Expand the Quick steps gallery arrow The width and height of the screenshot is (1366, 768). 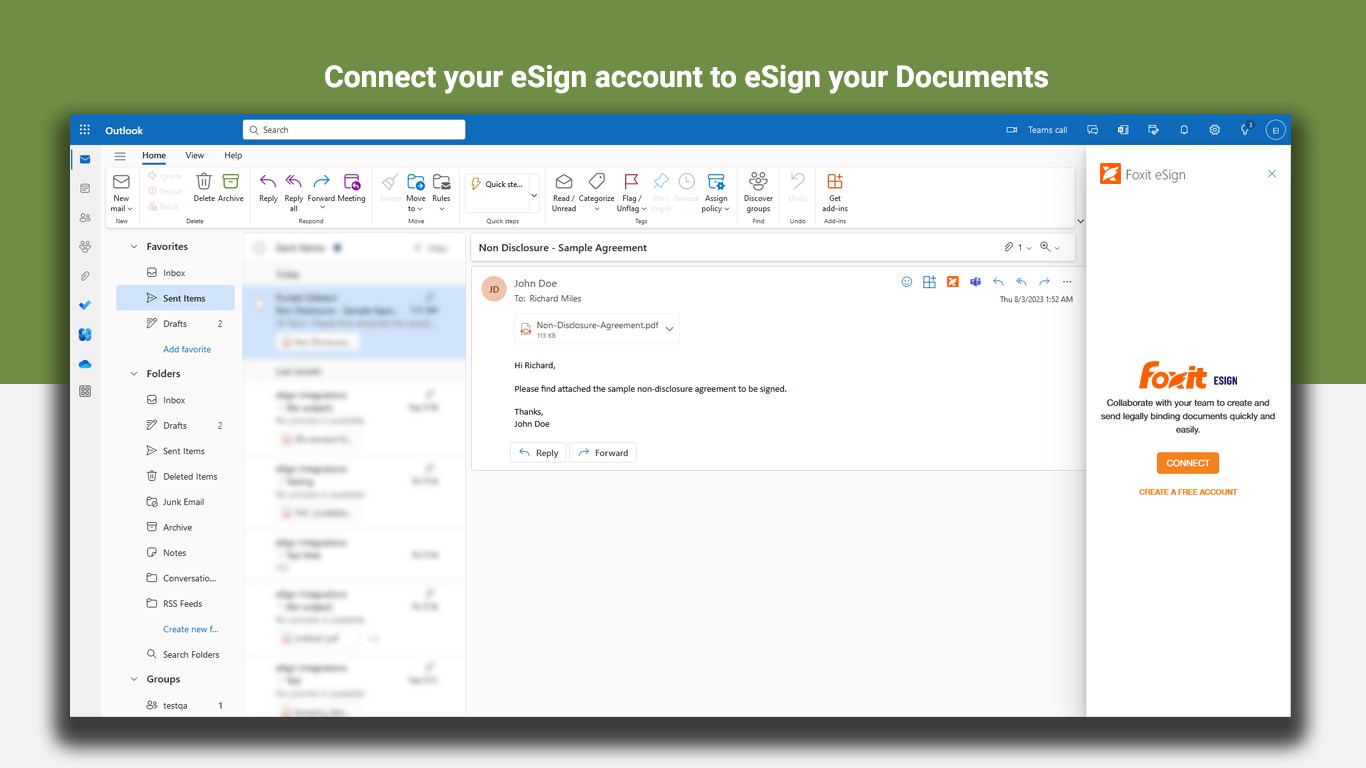coord(534,196)
